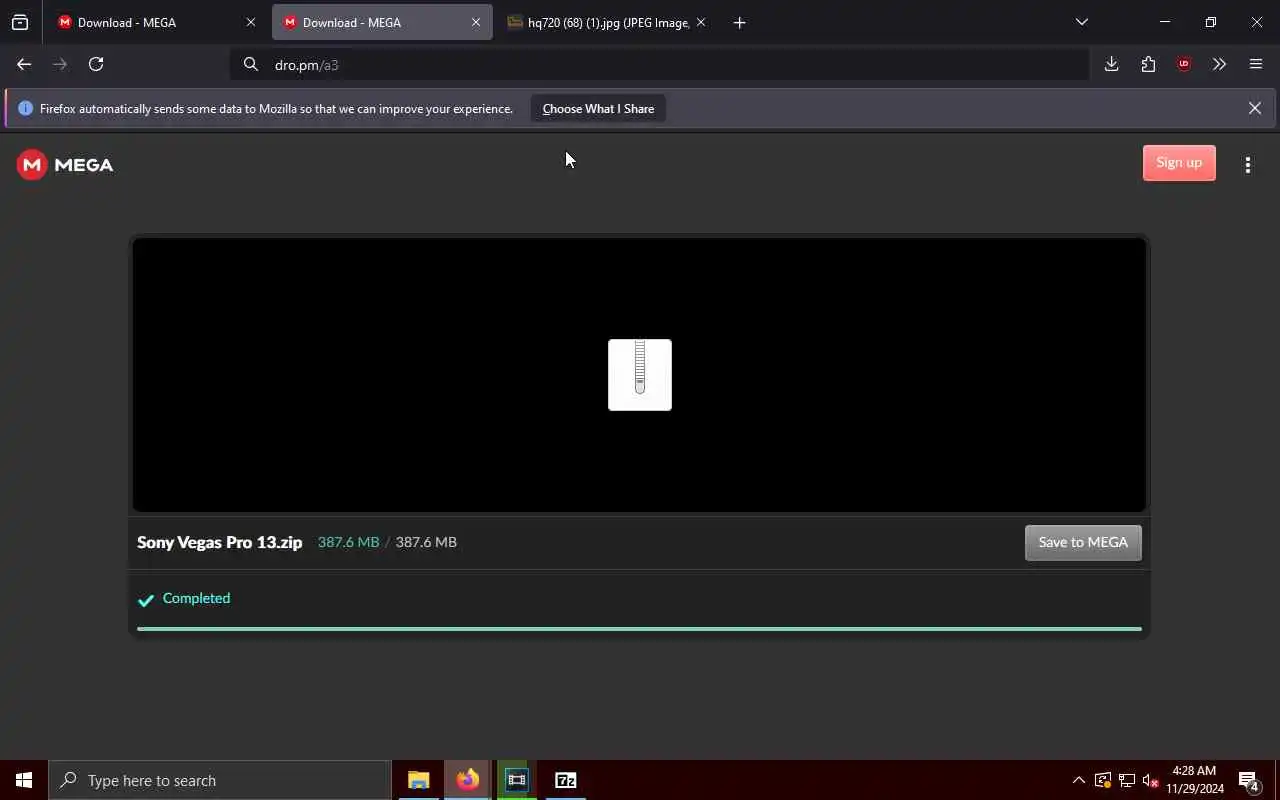Open a new browser tab
The image size is (1280, 800).
point(739,22)
